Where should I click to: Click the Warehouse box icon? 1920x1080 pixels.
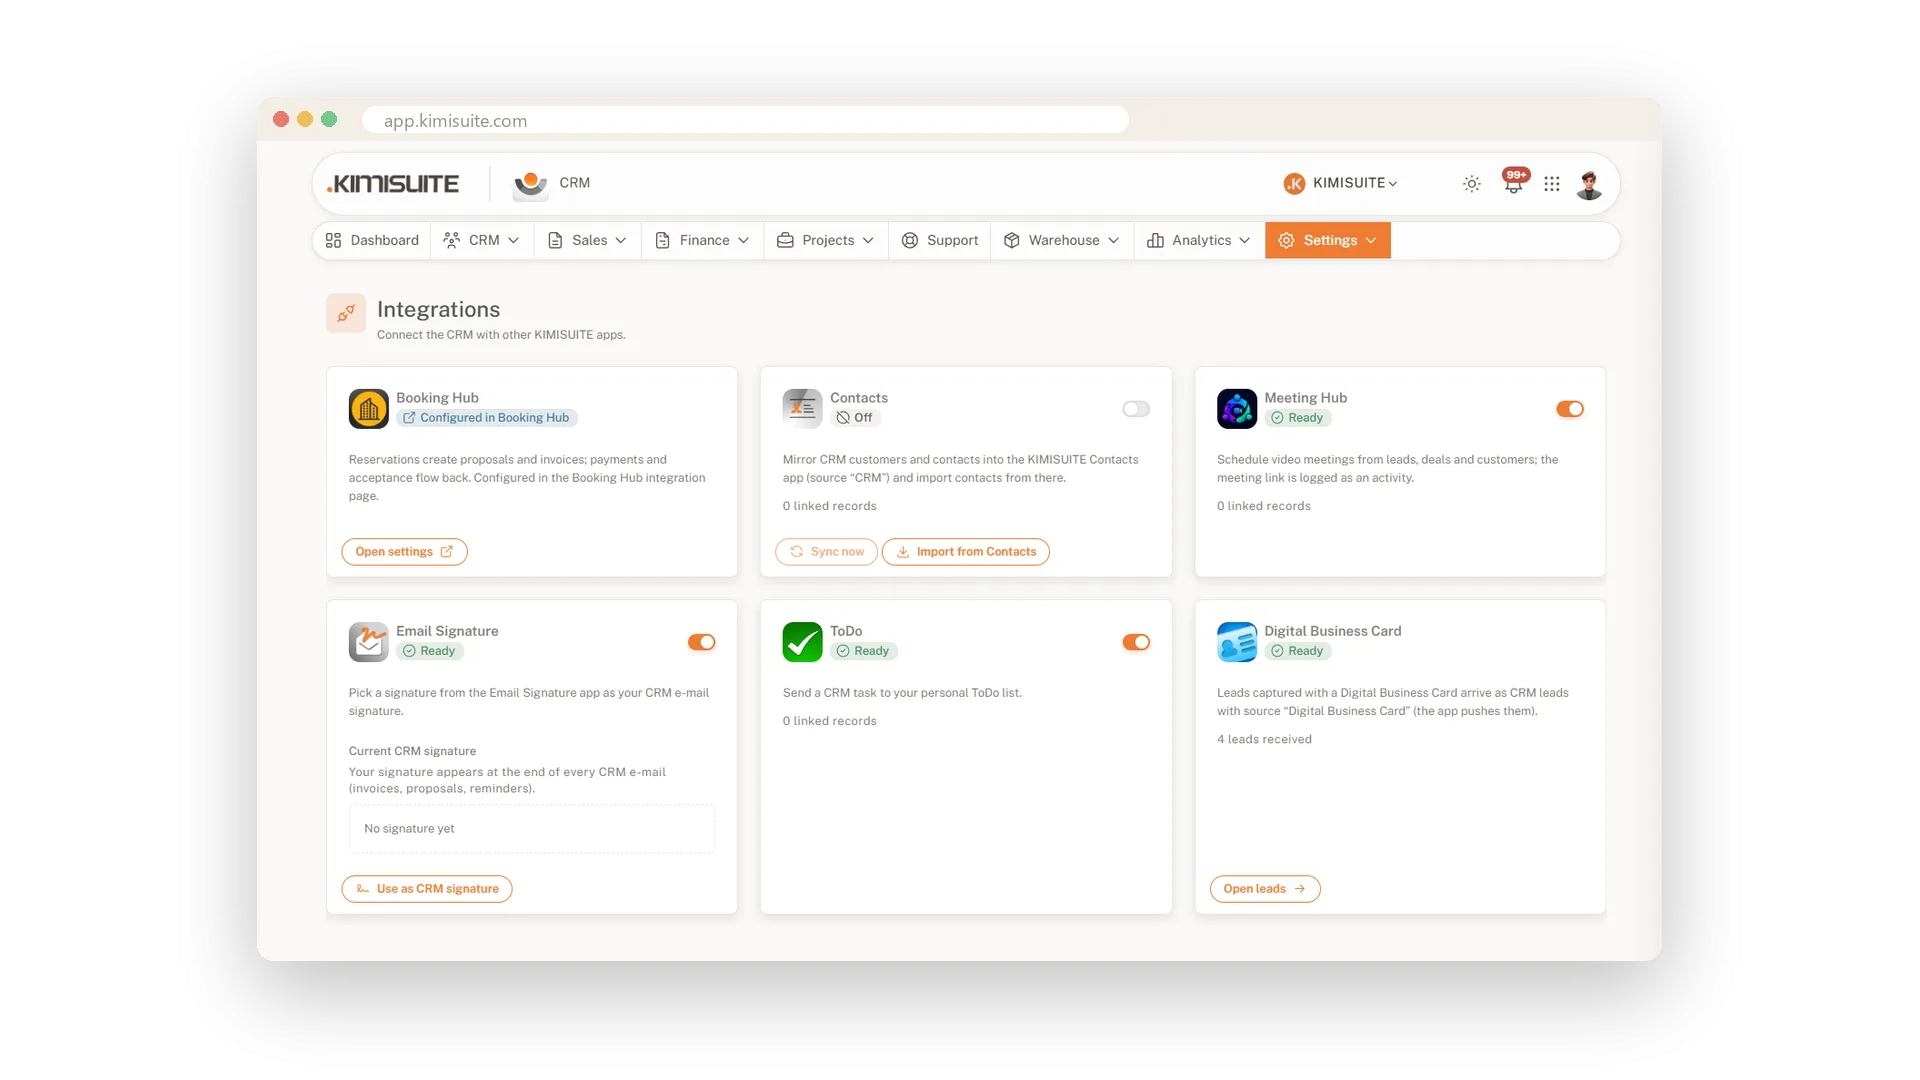pos(1012,240)
